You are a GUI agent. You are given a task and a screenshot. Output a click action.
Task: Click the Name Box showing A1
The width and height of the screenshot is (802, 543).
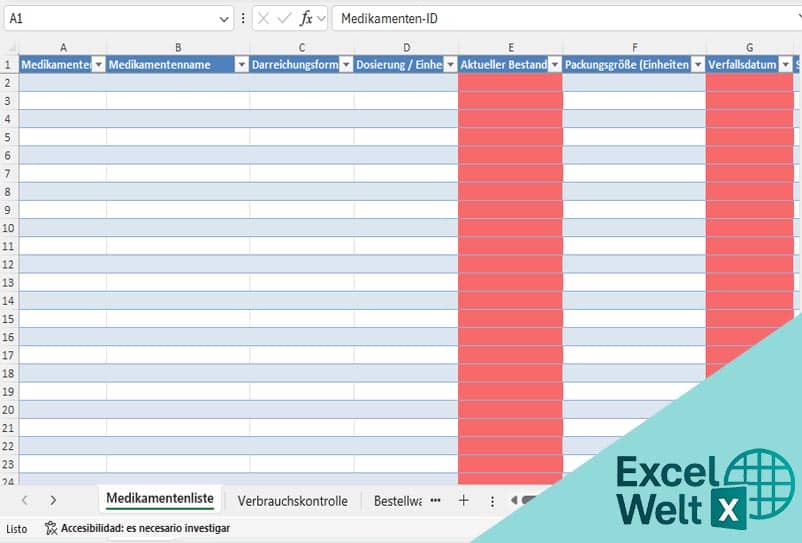[119, 19]
